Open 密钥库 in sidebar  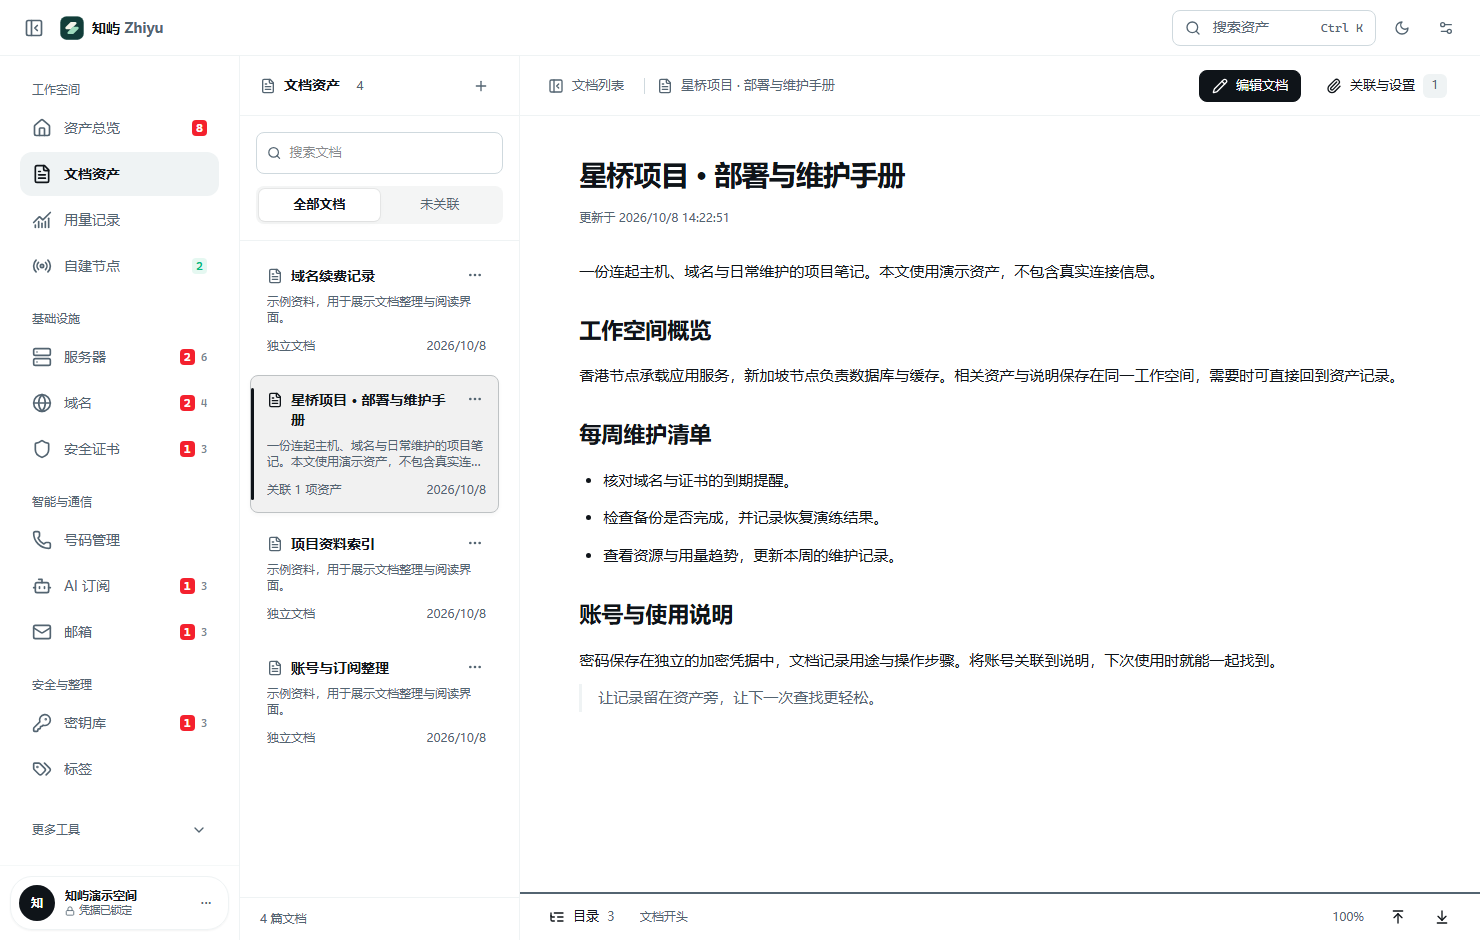tap(120, 723)
